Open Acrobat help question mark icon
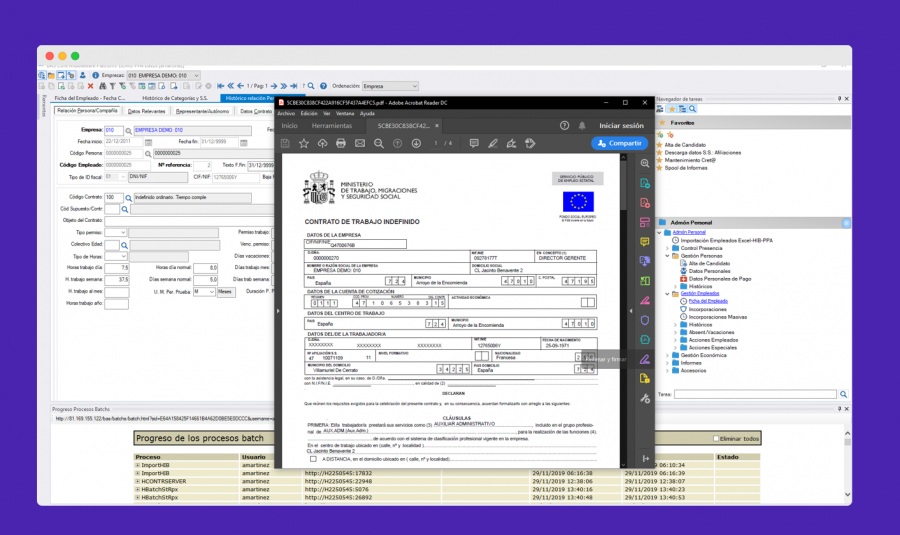900x535 pixels. click(564, 125)
